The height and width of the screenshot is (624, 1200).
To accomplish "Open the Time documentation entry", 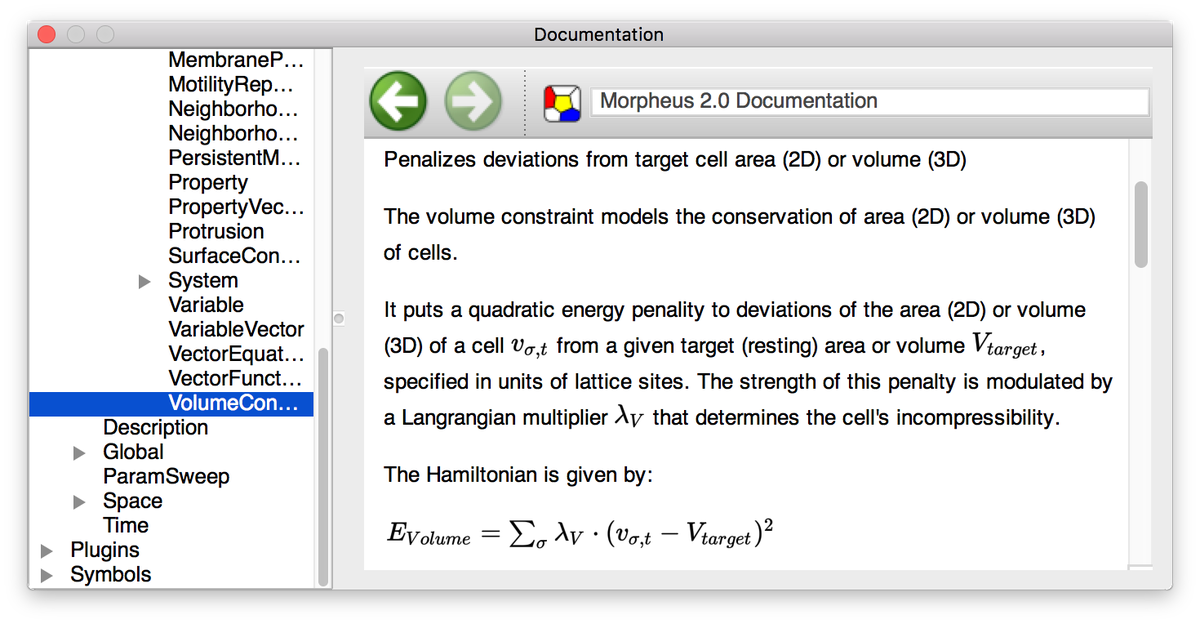I will click(x=125, y=526).
